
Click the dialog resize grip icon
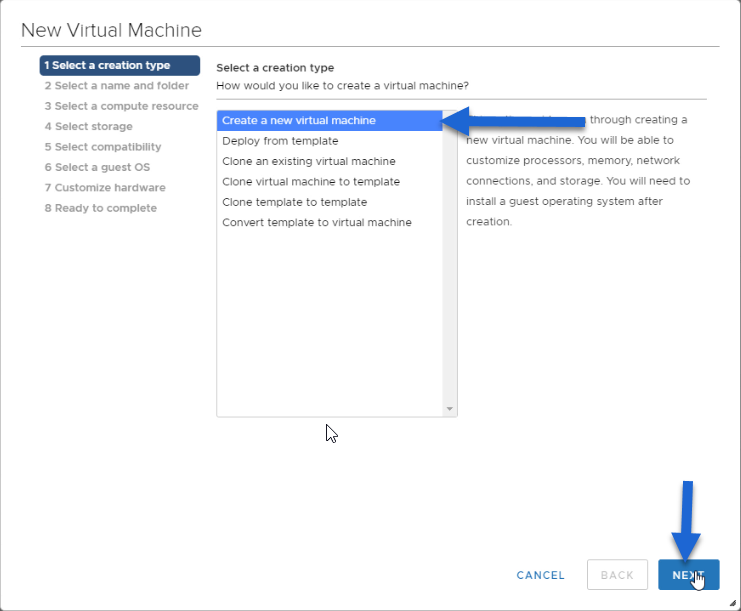(732, 602)
